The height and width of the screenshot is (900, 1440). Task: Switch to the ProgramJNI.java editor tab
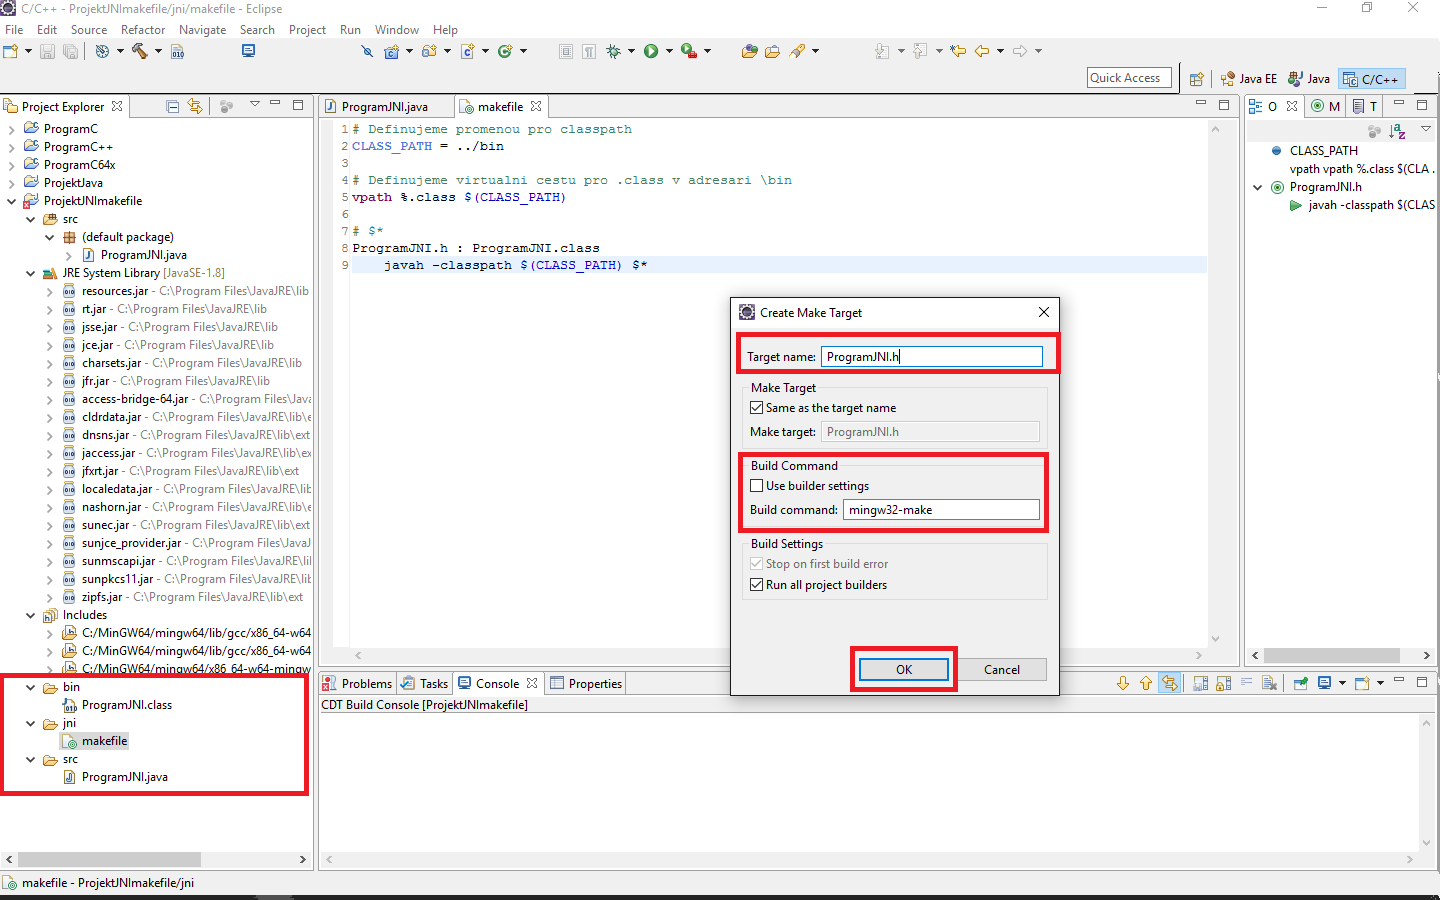tap(387, 105)
